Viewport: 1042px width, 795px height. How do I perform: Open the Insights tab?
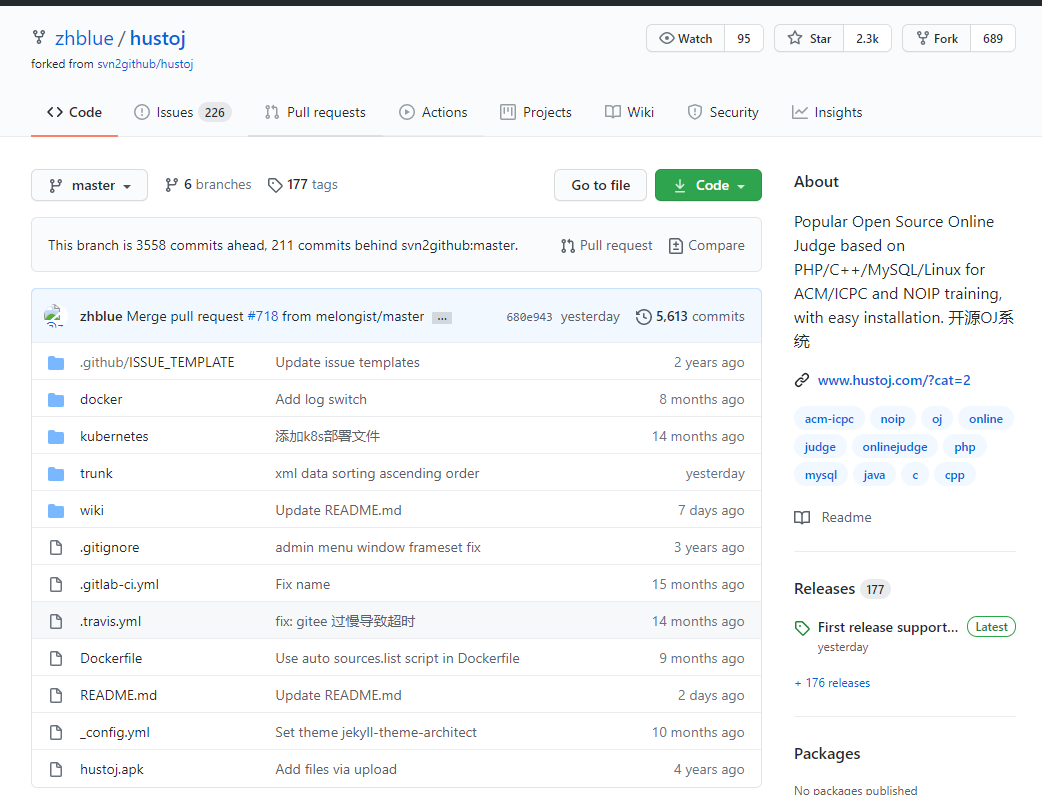click(x=827, y=112)
